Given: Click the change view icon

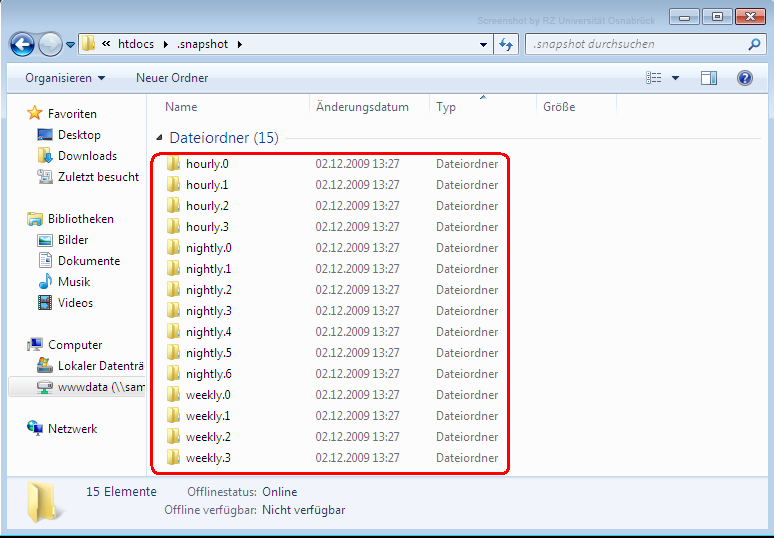Looking at the screenshot, I should (x=654, y=78).
